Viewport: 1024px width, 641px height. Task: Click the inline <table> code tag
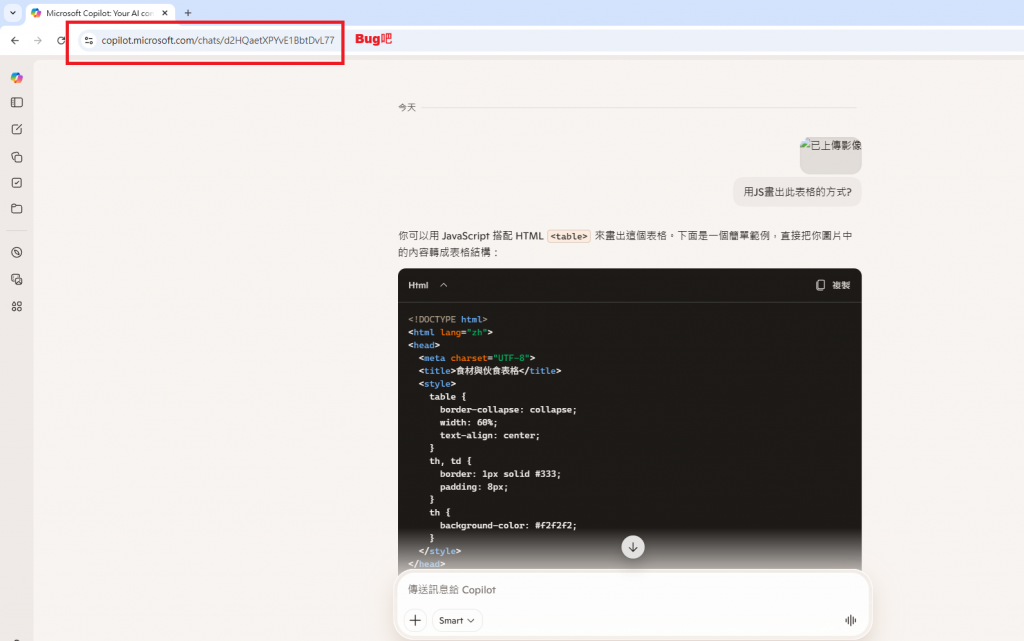[569, 236]
